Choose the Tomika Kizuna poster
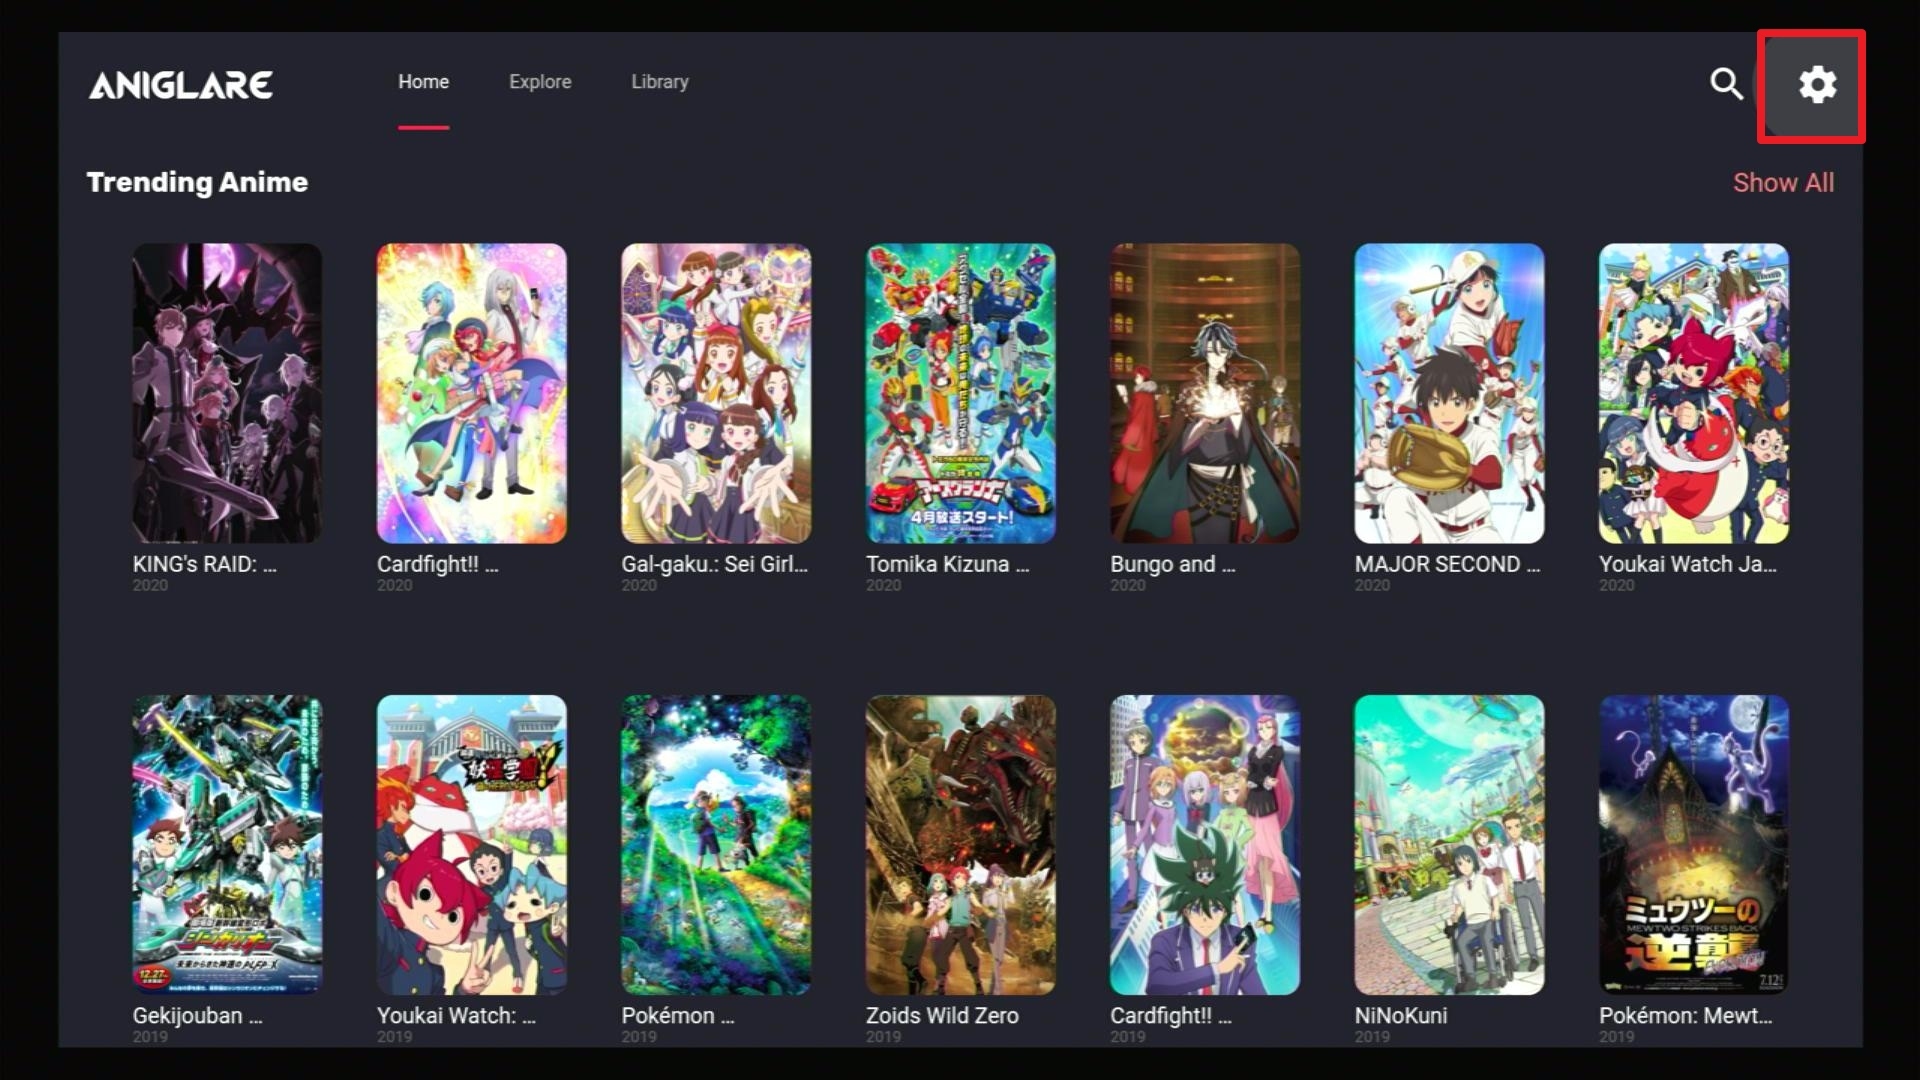This screenshot has height=1080, width=1920. [960, 393]
